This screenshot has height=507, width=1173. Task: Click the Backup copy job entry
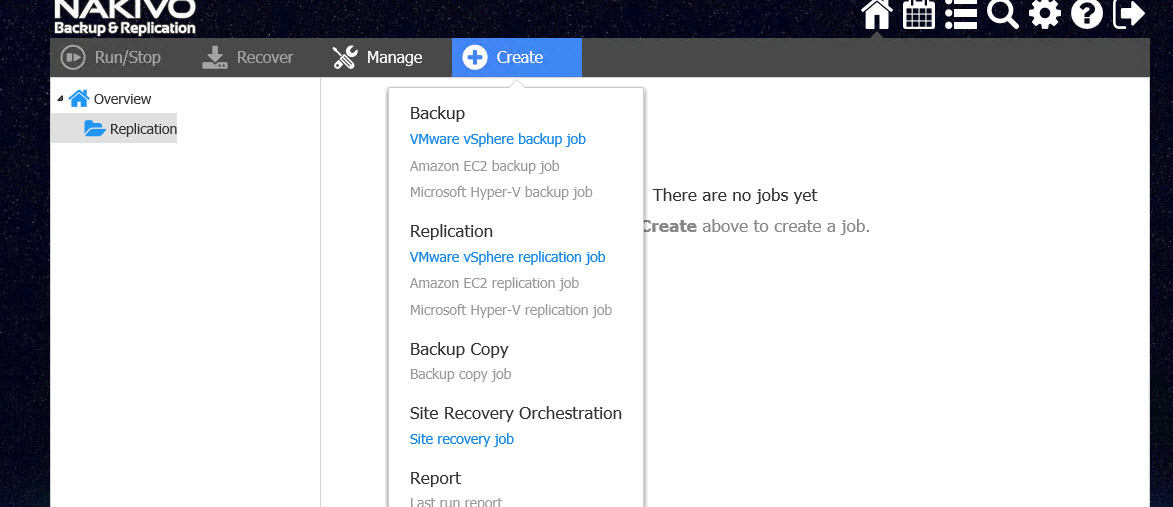(x=460, y=374)
